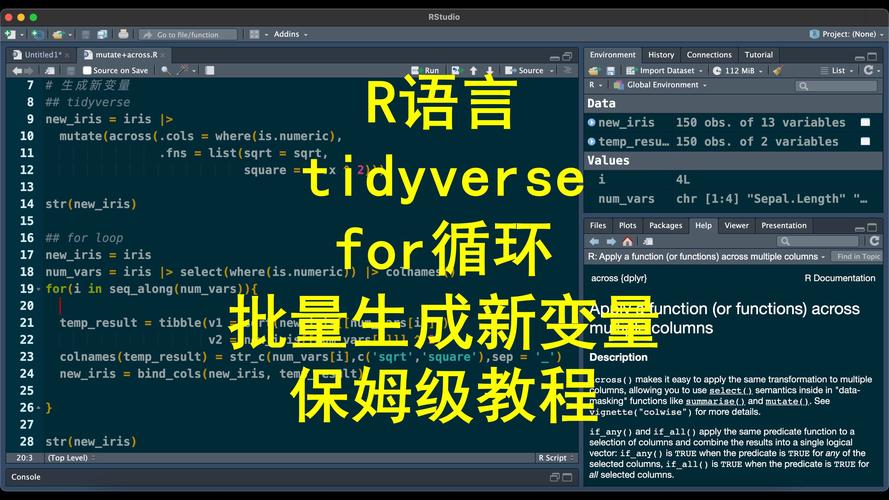The width and height of the screenshot is (889, 500).
Task: Open the Connections tab
Action: (709, 55)
